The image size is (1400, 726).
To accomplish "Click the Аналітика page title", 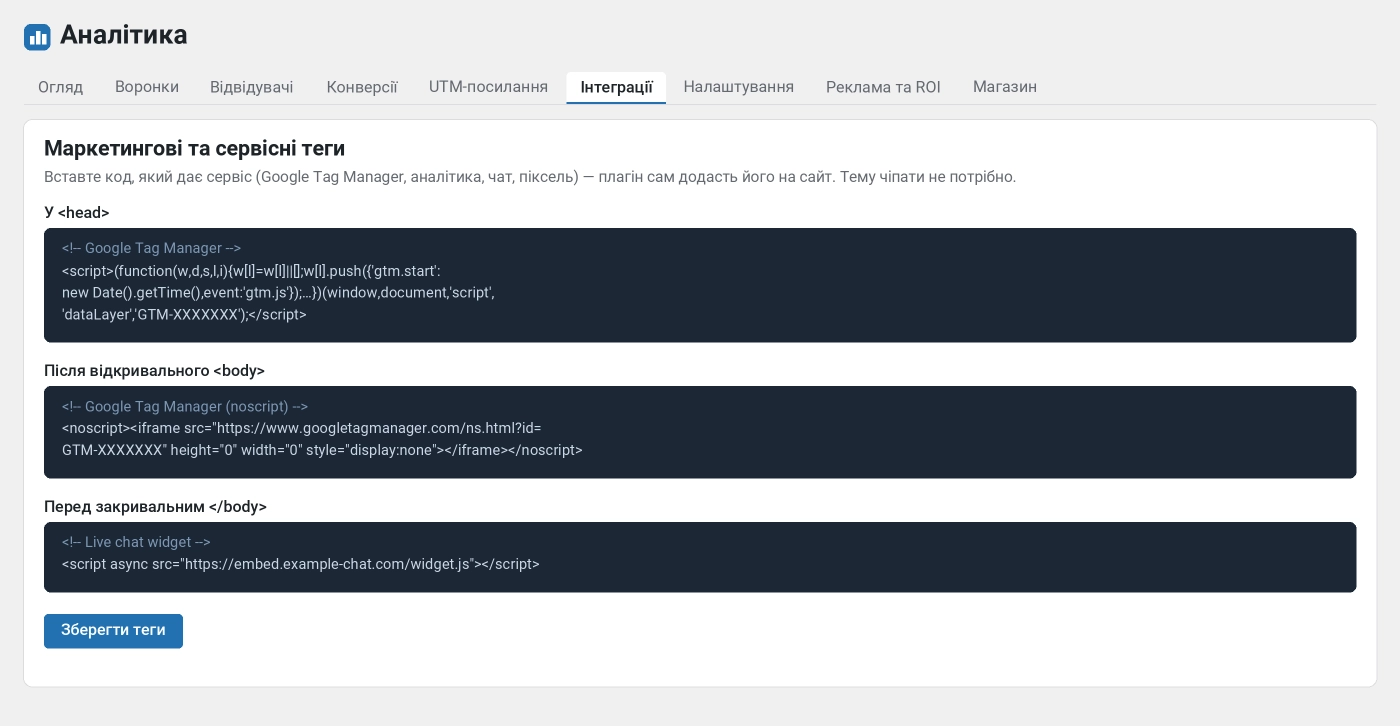I will (124, 35).
